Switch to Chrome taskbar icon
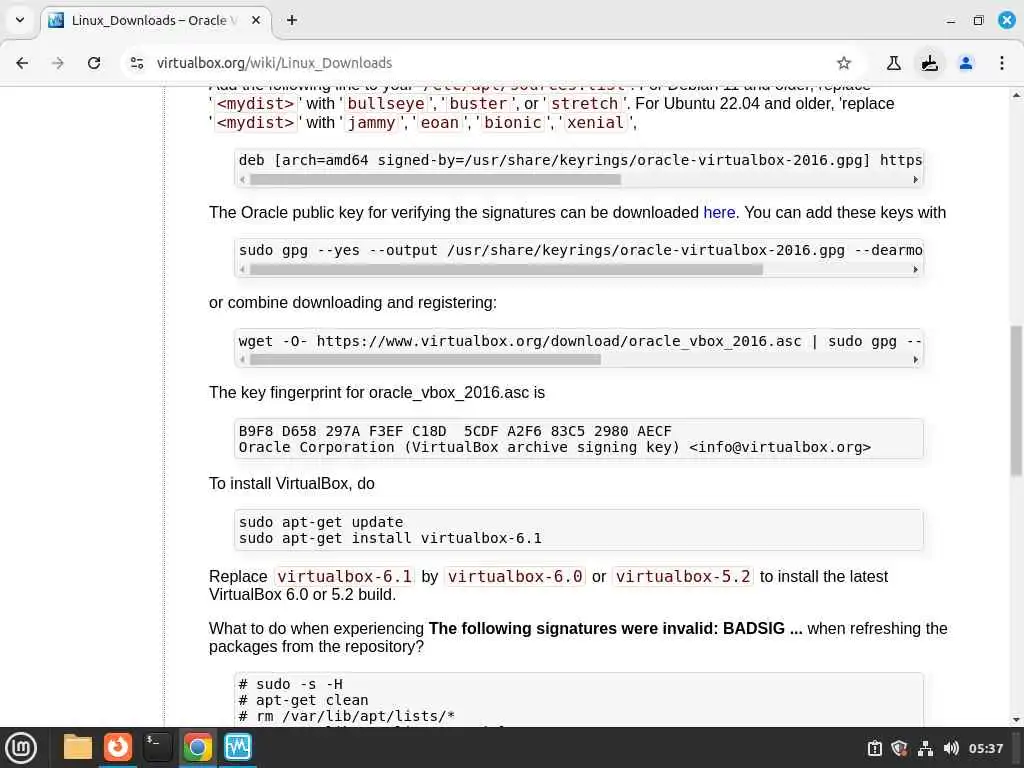Image resolution: width=1024 pixels, height=768 pixels. pos(198,748)
